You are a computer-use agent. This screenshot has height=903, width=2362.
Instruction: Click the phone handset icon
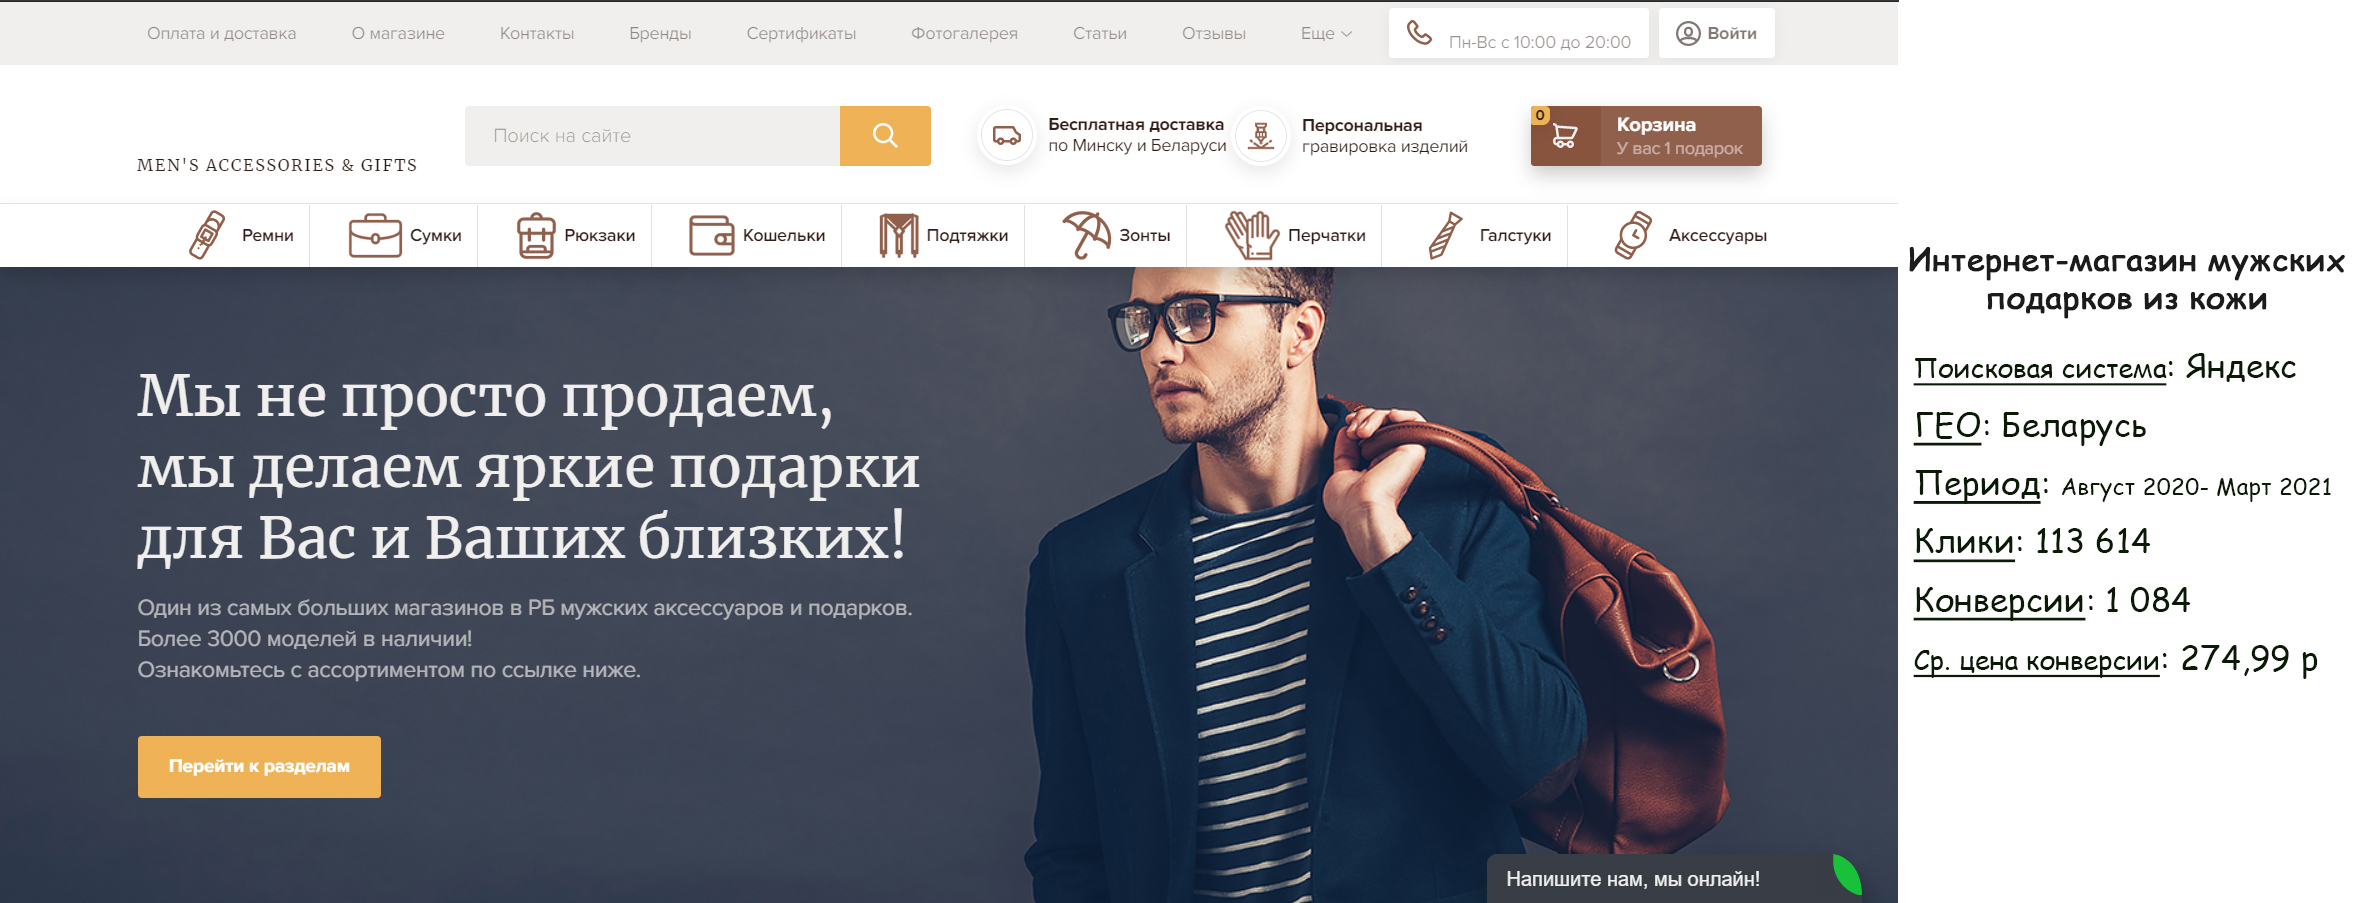tap(1419, 32)
